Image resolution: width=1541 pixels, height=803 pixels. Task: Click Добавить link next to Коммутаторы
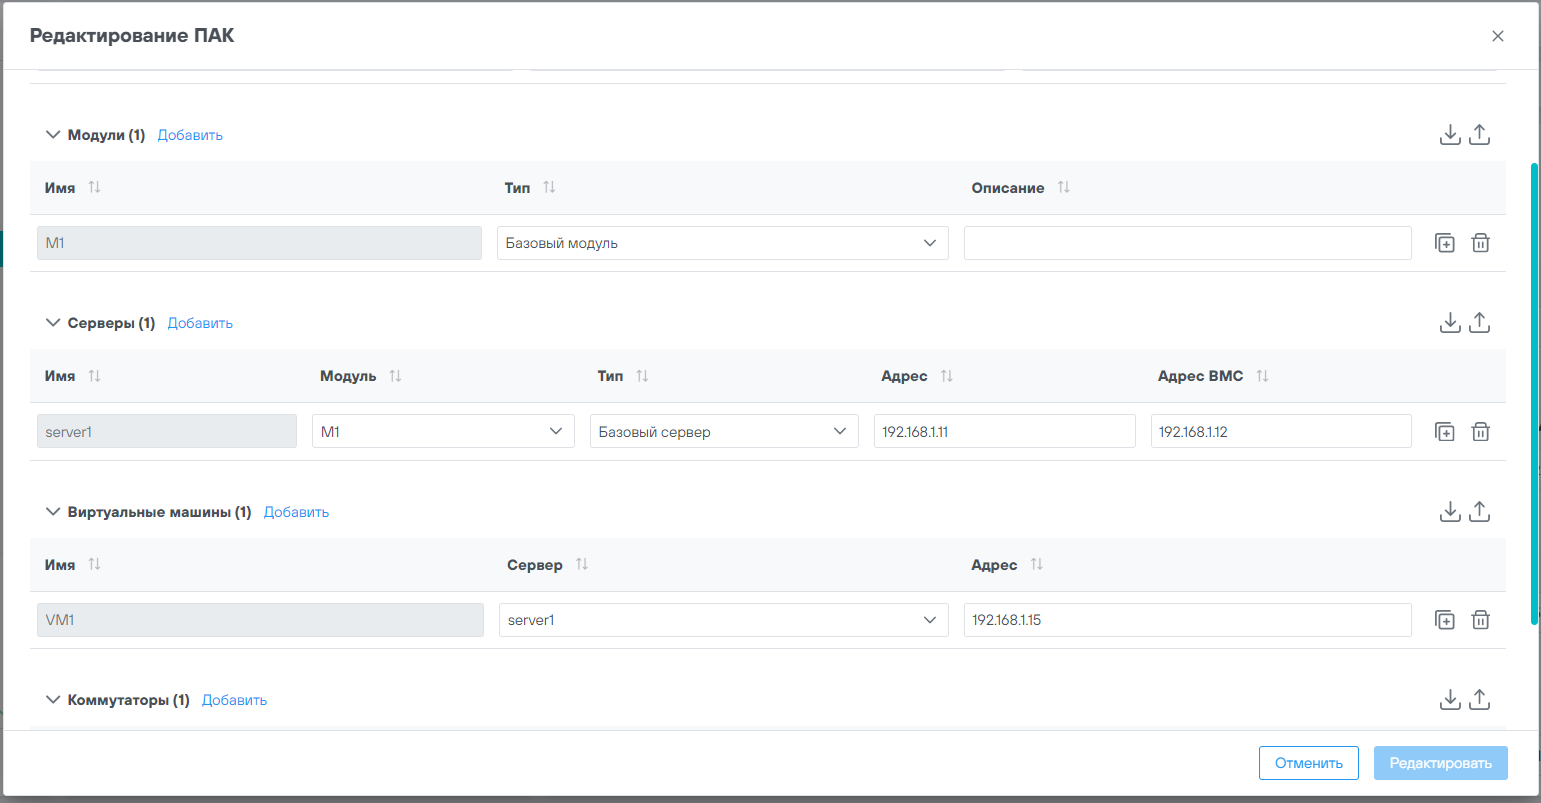234,700
